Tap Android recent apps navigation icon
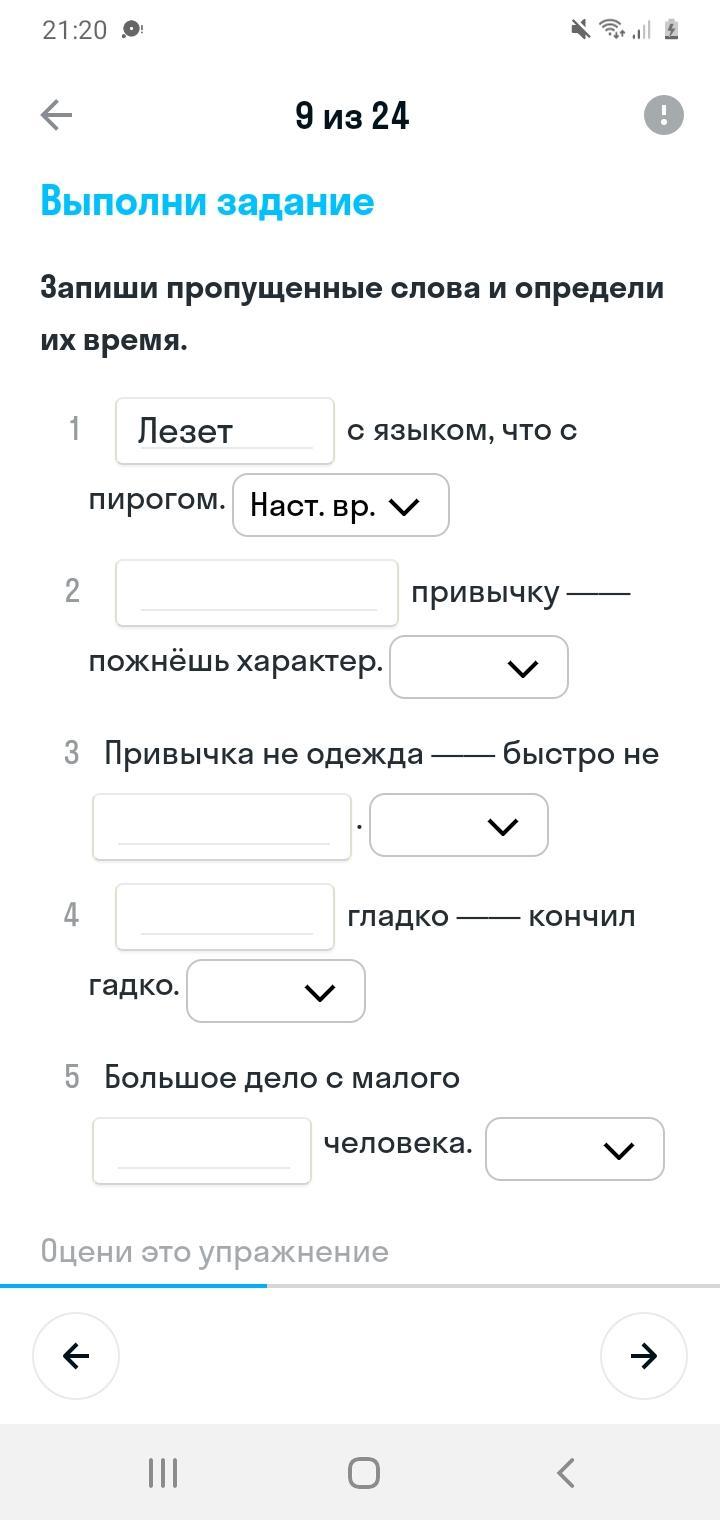The image size is (720, 1520). 163,1472
